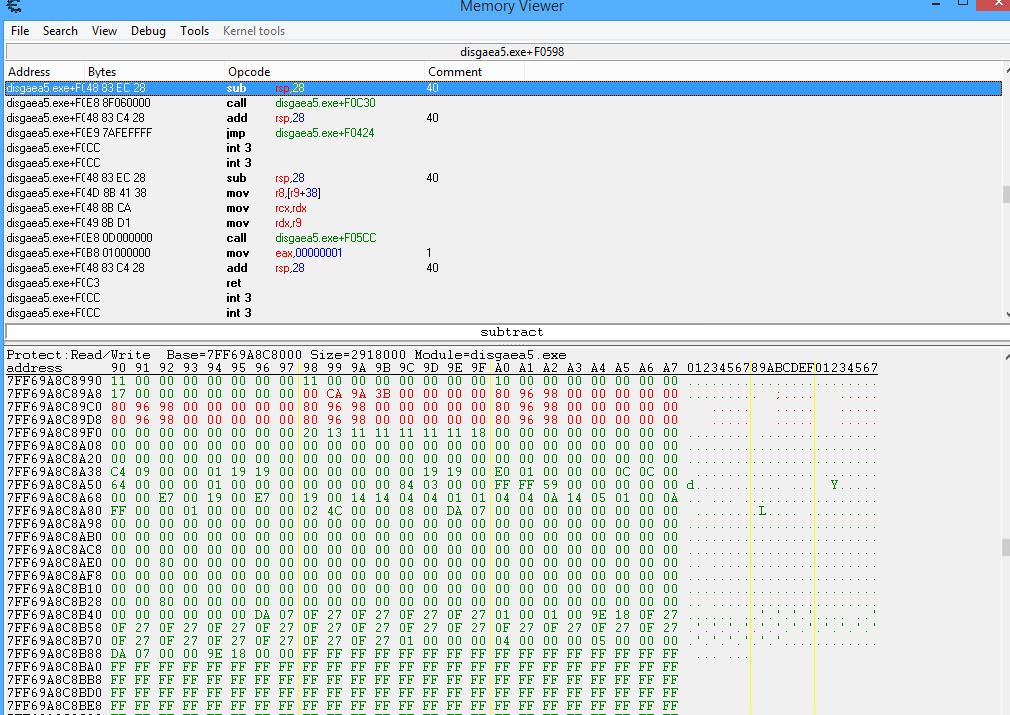Click the C4 byte in row 7FF69A8C8A38

point(119,472)
